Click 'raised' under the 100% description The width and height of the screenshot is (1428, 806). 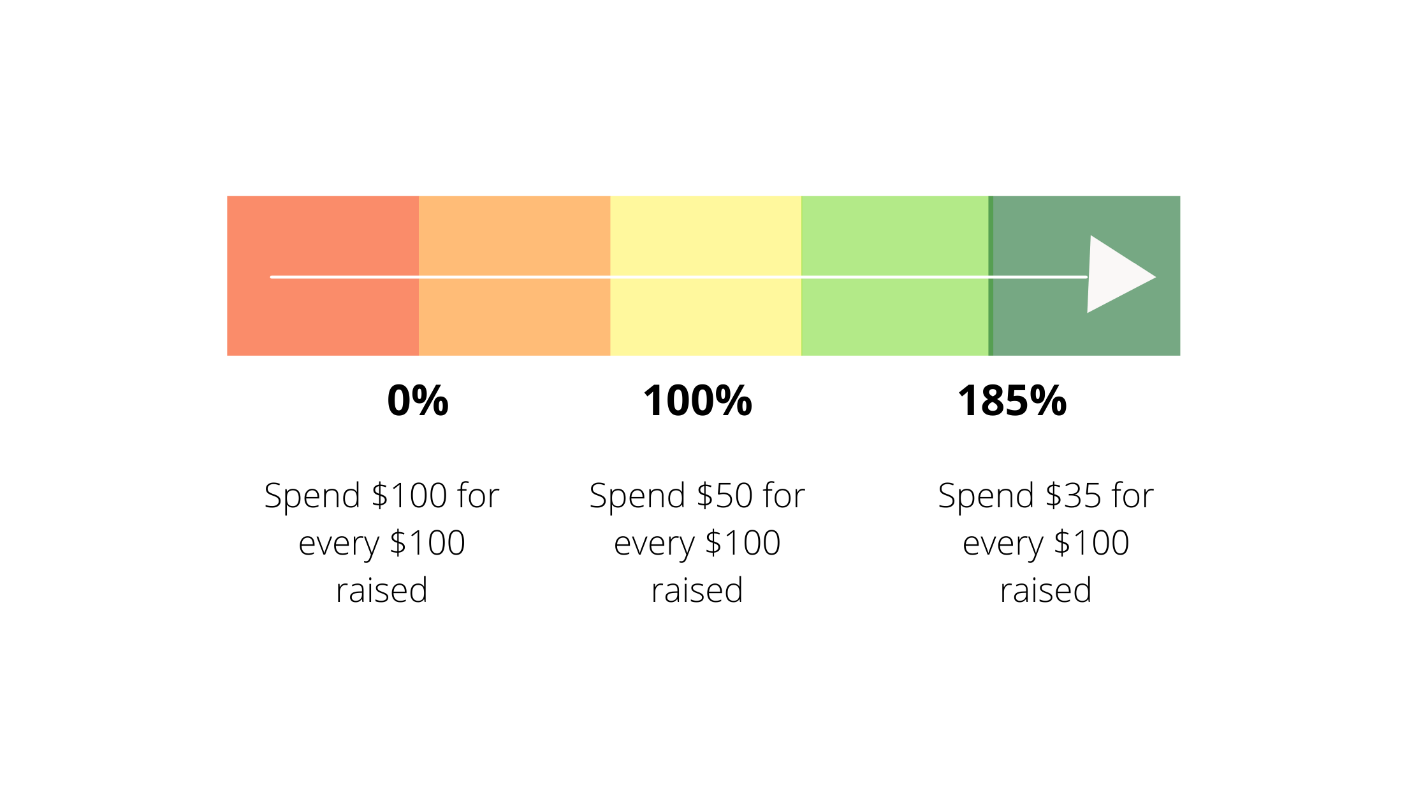[x=697, y=590]
